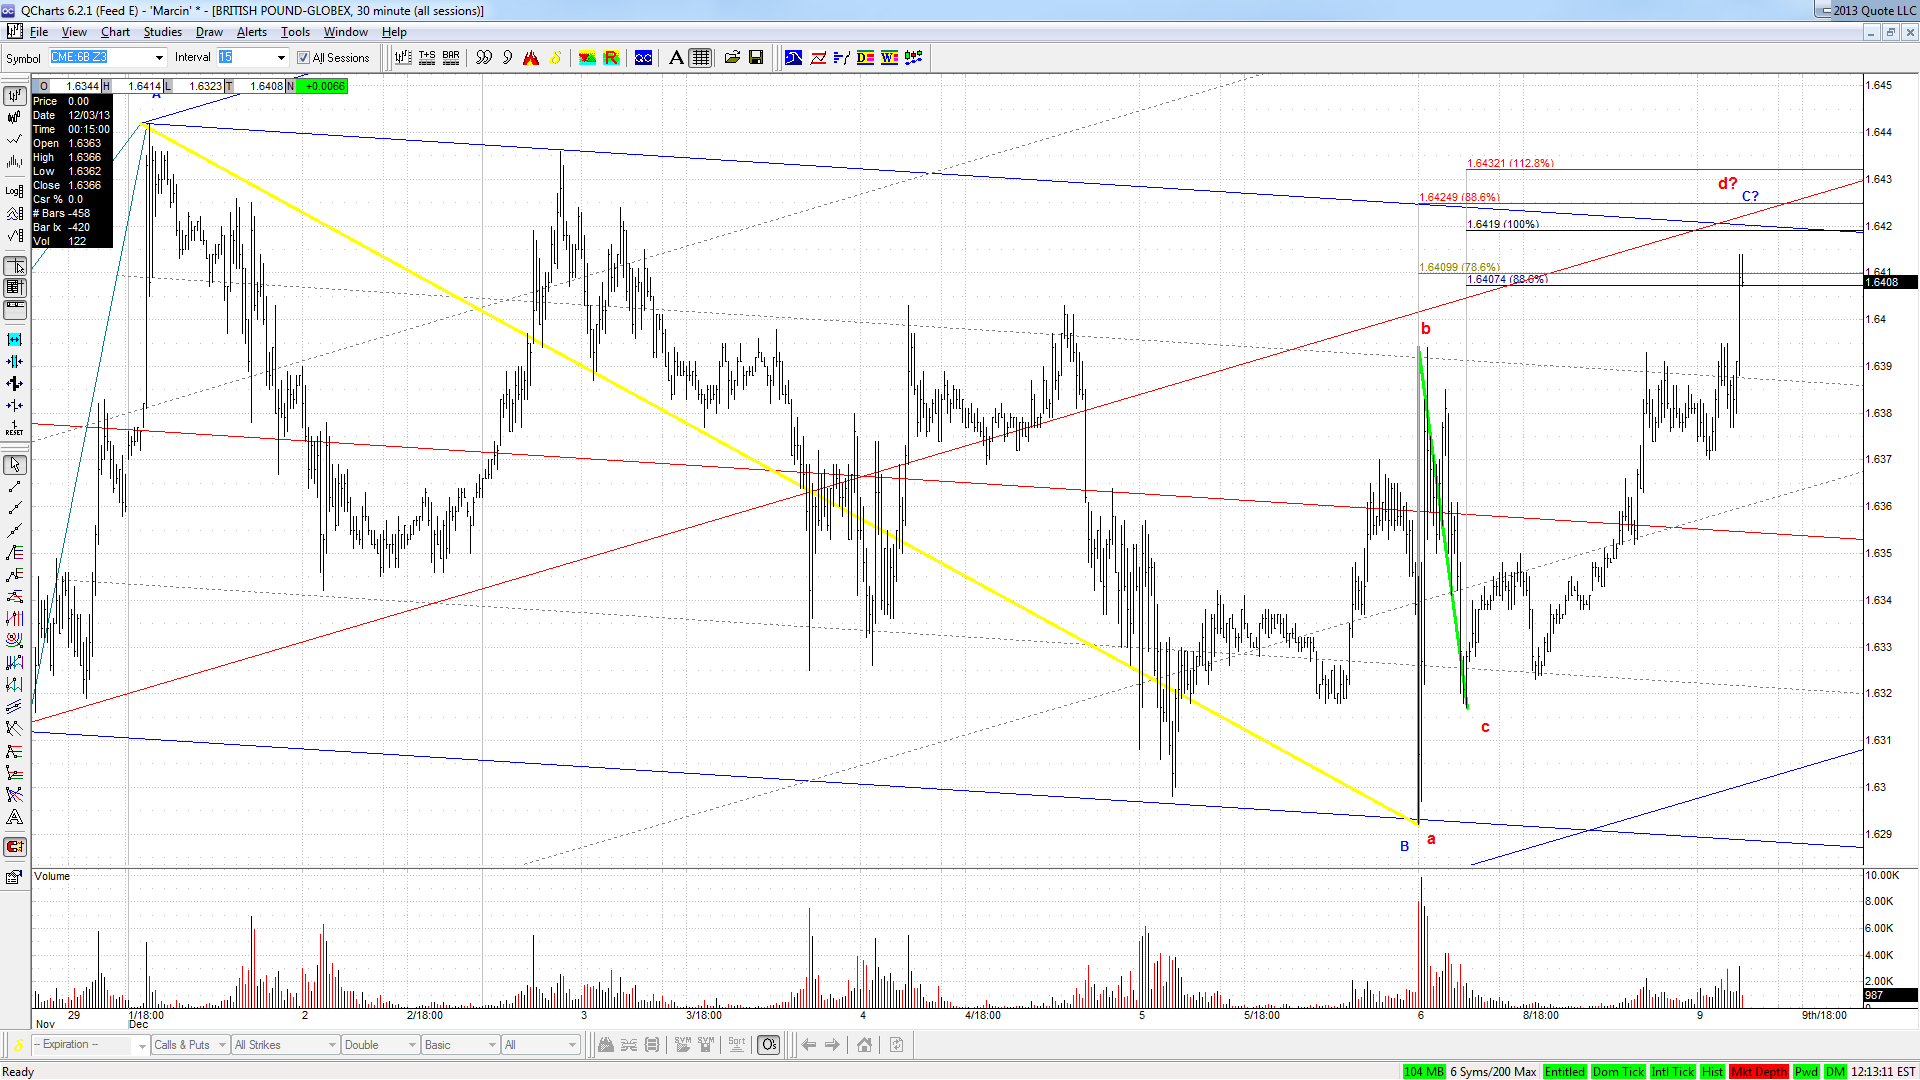This screenshot has width=1920, height=1080.
Task: Select the text annotation 'A' tool
Action: pos(676,58)
